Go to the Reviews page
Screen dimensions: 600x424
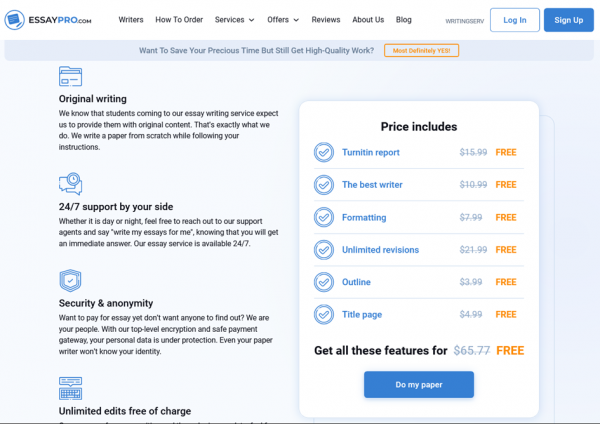point(326,20)
